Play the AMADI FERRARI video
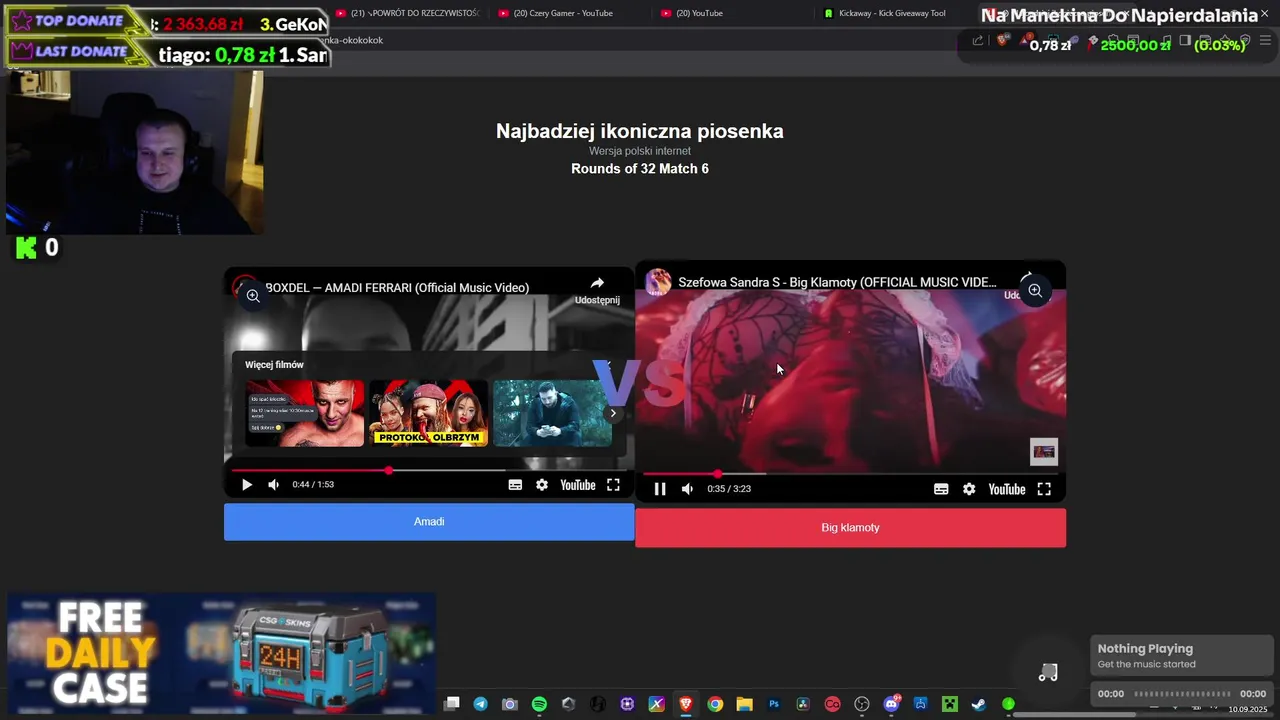The image size is (1280, 720). click(247, 485)
